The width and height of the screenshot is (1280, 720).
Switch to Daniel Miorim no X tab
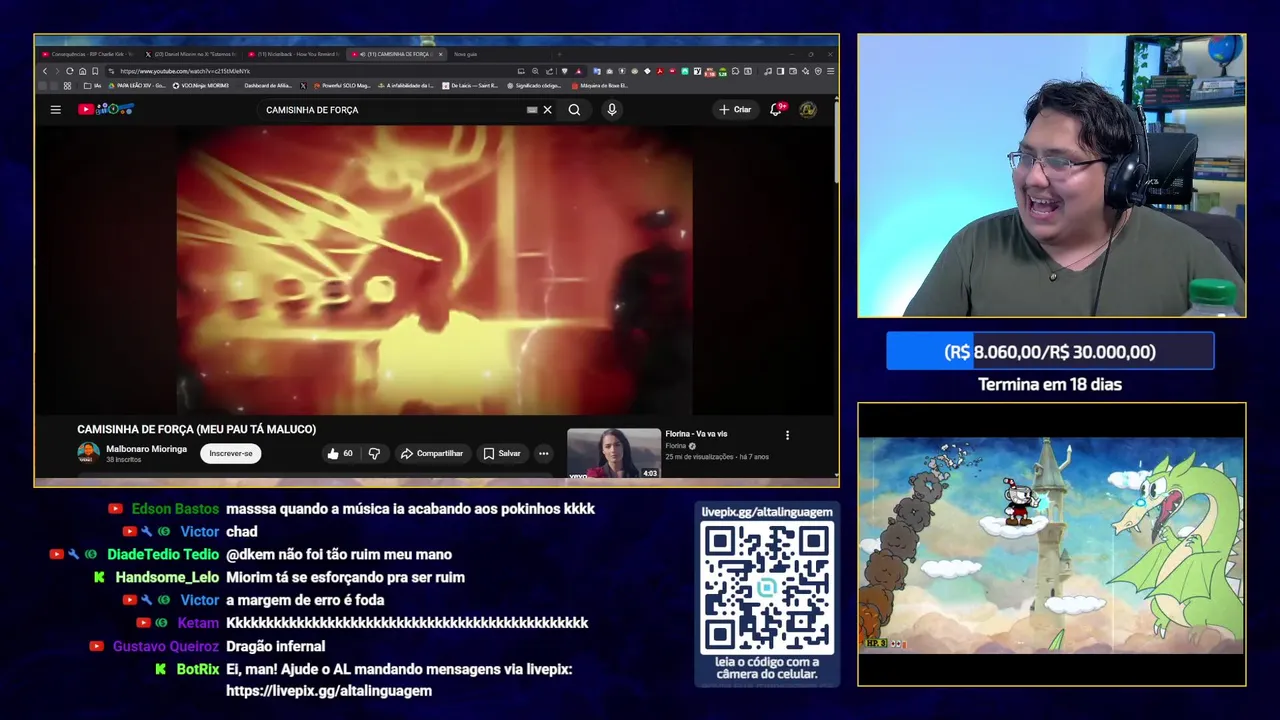tap(190, 54)
